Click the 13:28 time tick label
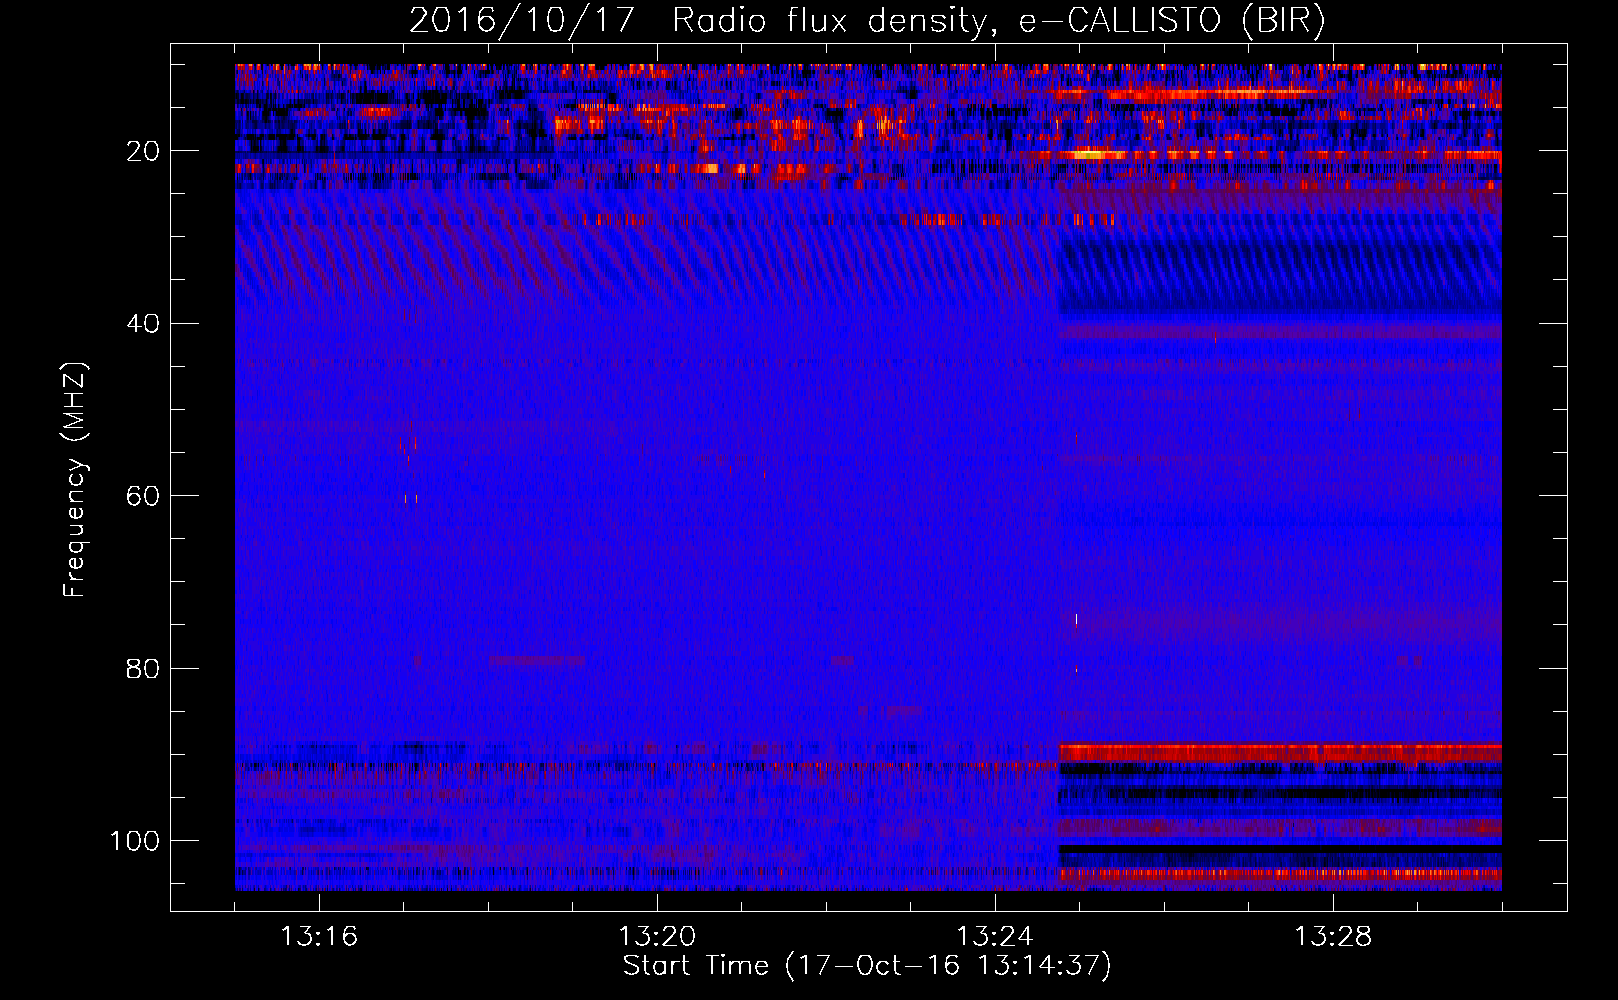1618x1000 pixels. click(x=1333, y=937)
